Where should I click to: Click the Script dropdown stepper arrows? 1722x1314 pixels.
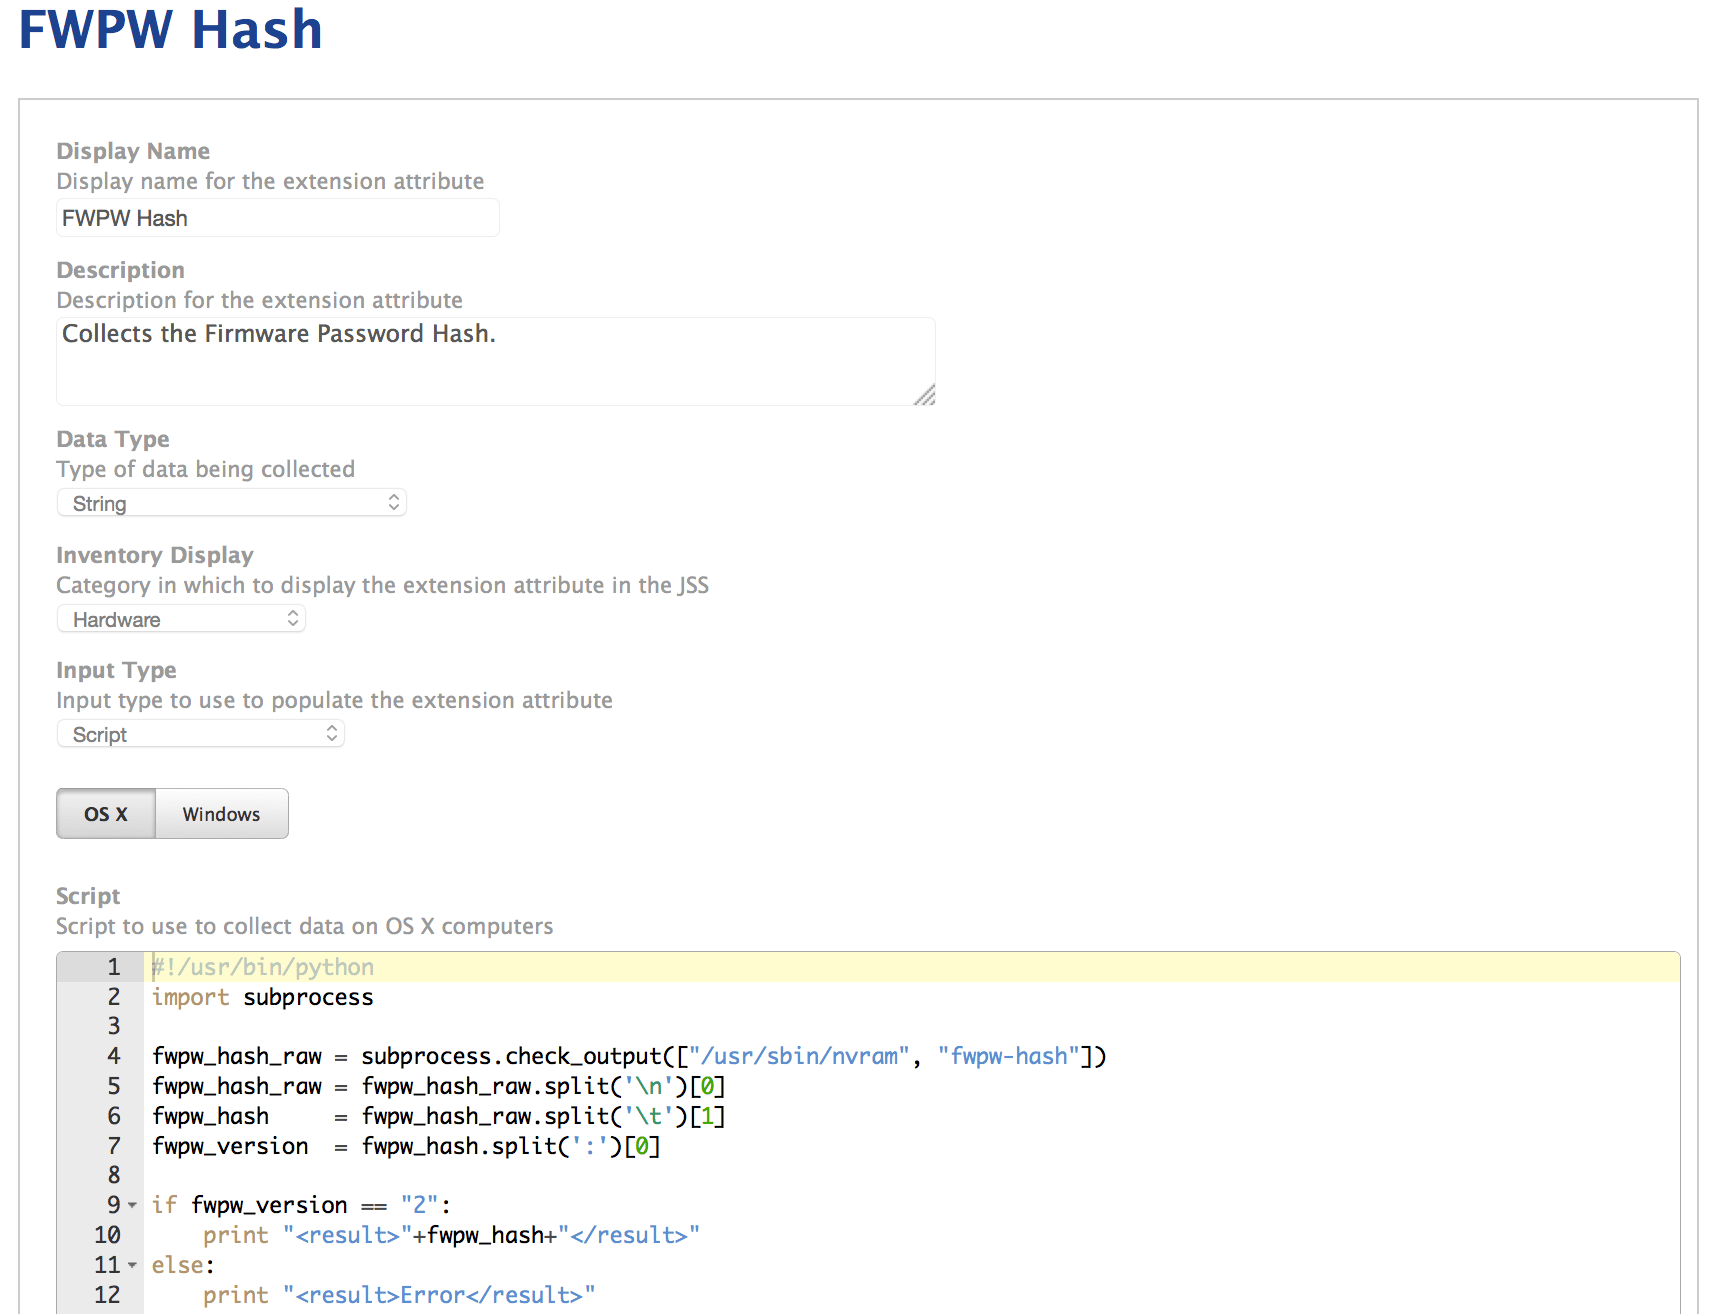tap(332, 734)
